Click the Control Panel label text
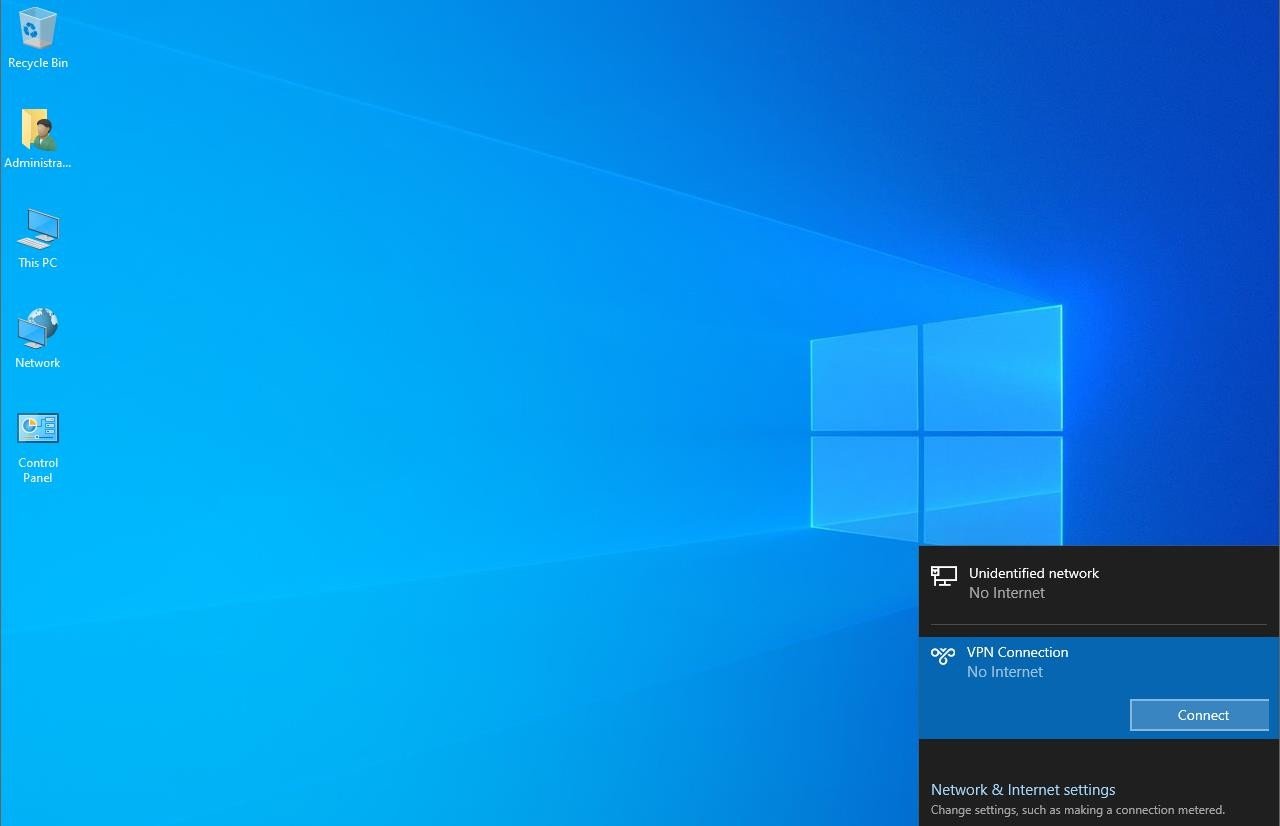This screenshot has height=826, width=1280. (x=38, y=470)
